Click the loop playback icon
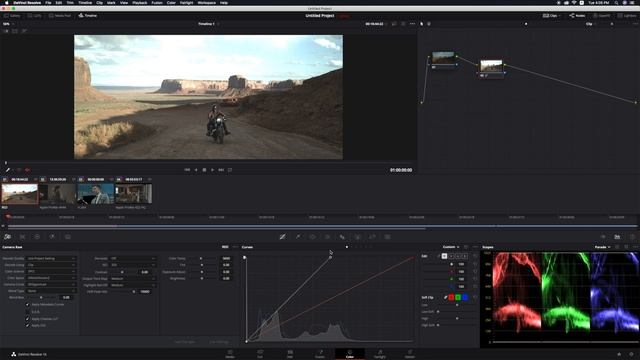Viewport: 640px width, 360px height. (230, 170)
